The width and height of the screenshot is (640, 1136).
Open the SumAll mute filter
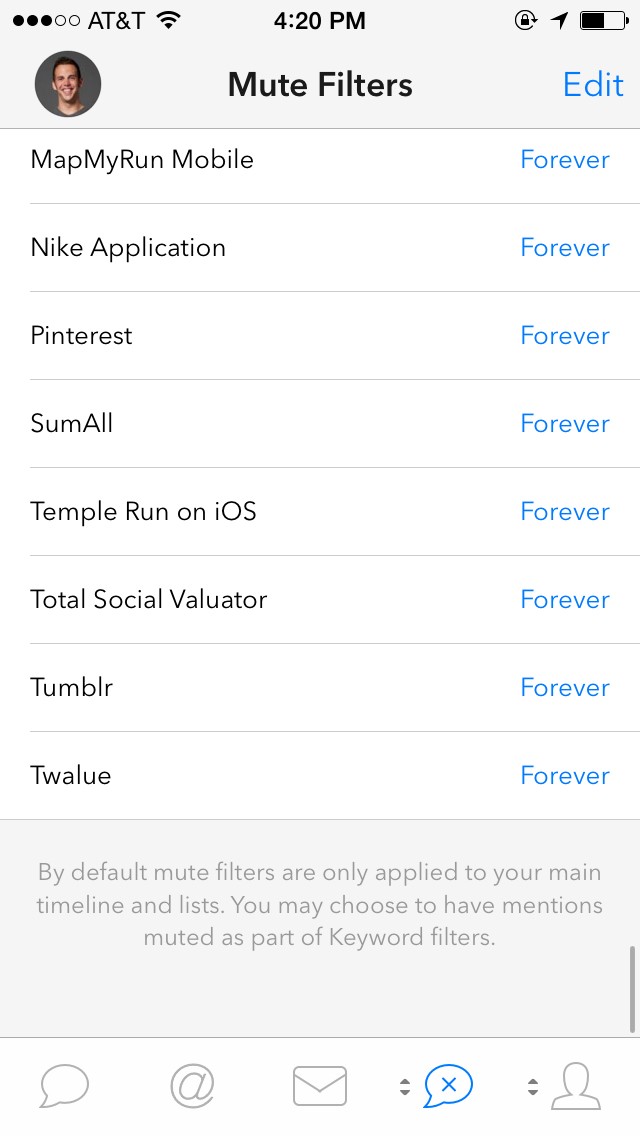[320, 424]
